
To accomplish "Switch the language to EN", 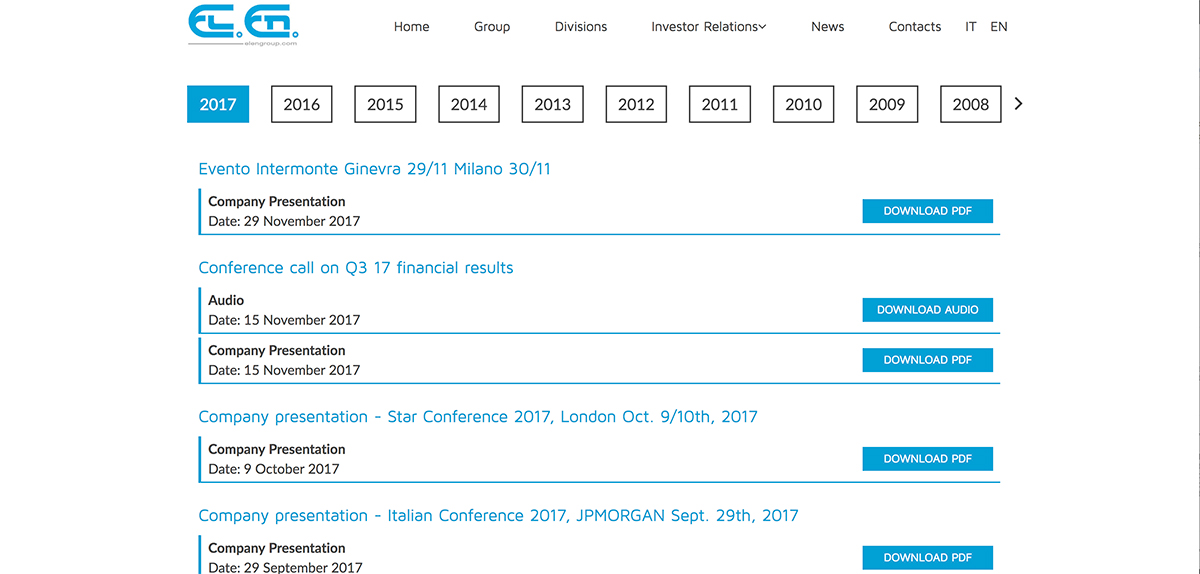I will 999,27.
